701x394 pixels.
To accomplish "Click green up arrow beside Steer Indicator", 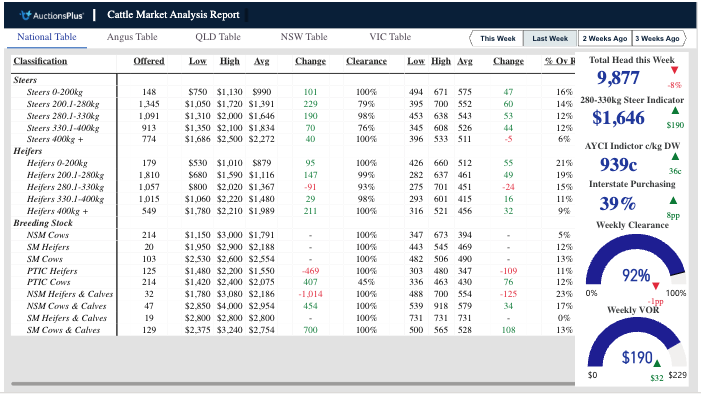I will (x=675, y=110).
